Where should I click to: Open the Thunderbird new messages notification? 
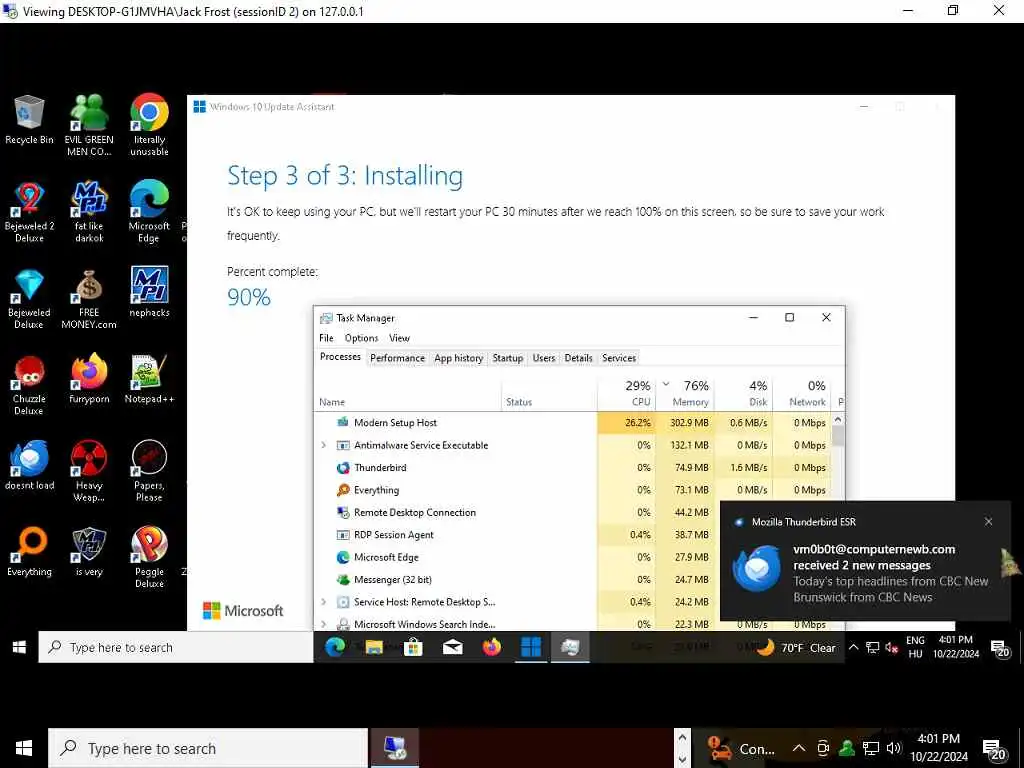coord(865,562)
